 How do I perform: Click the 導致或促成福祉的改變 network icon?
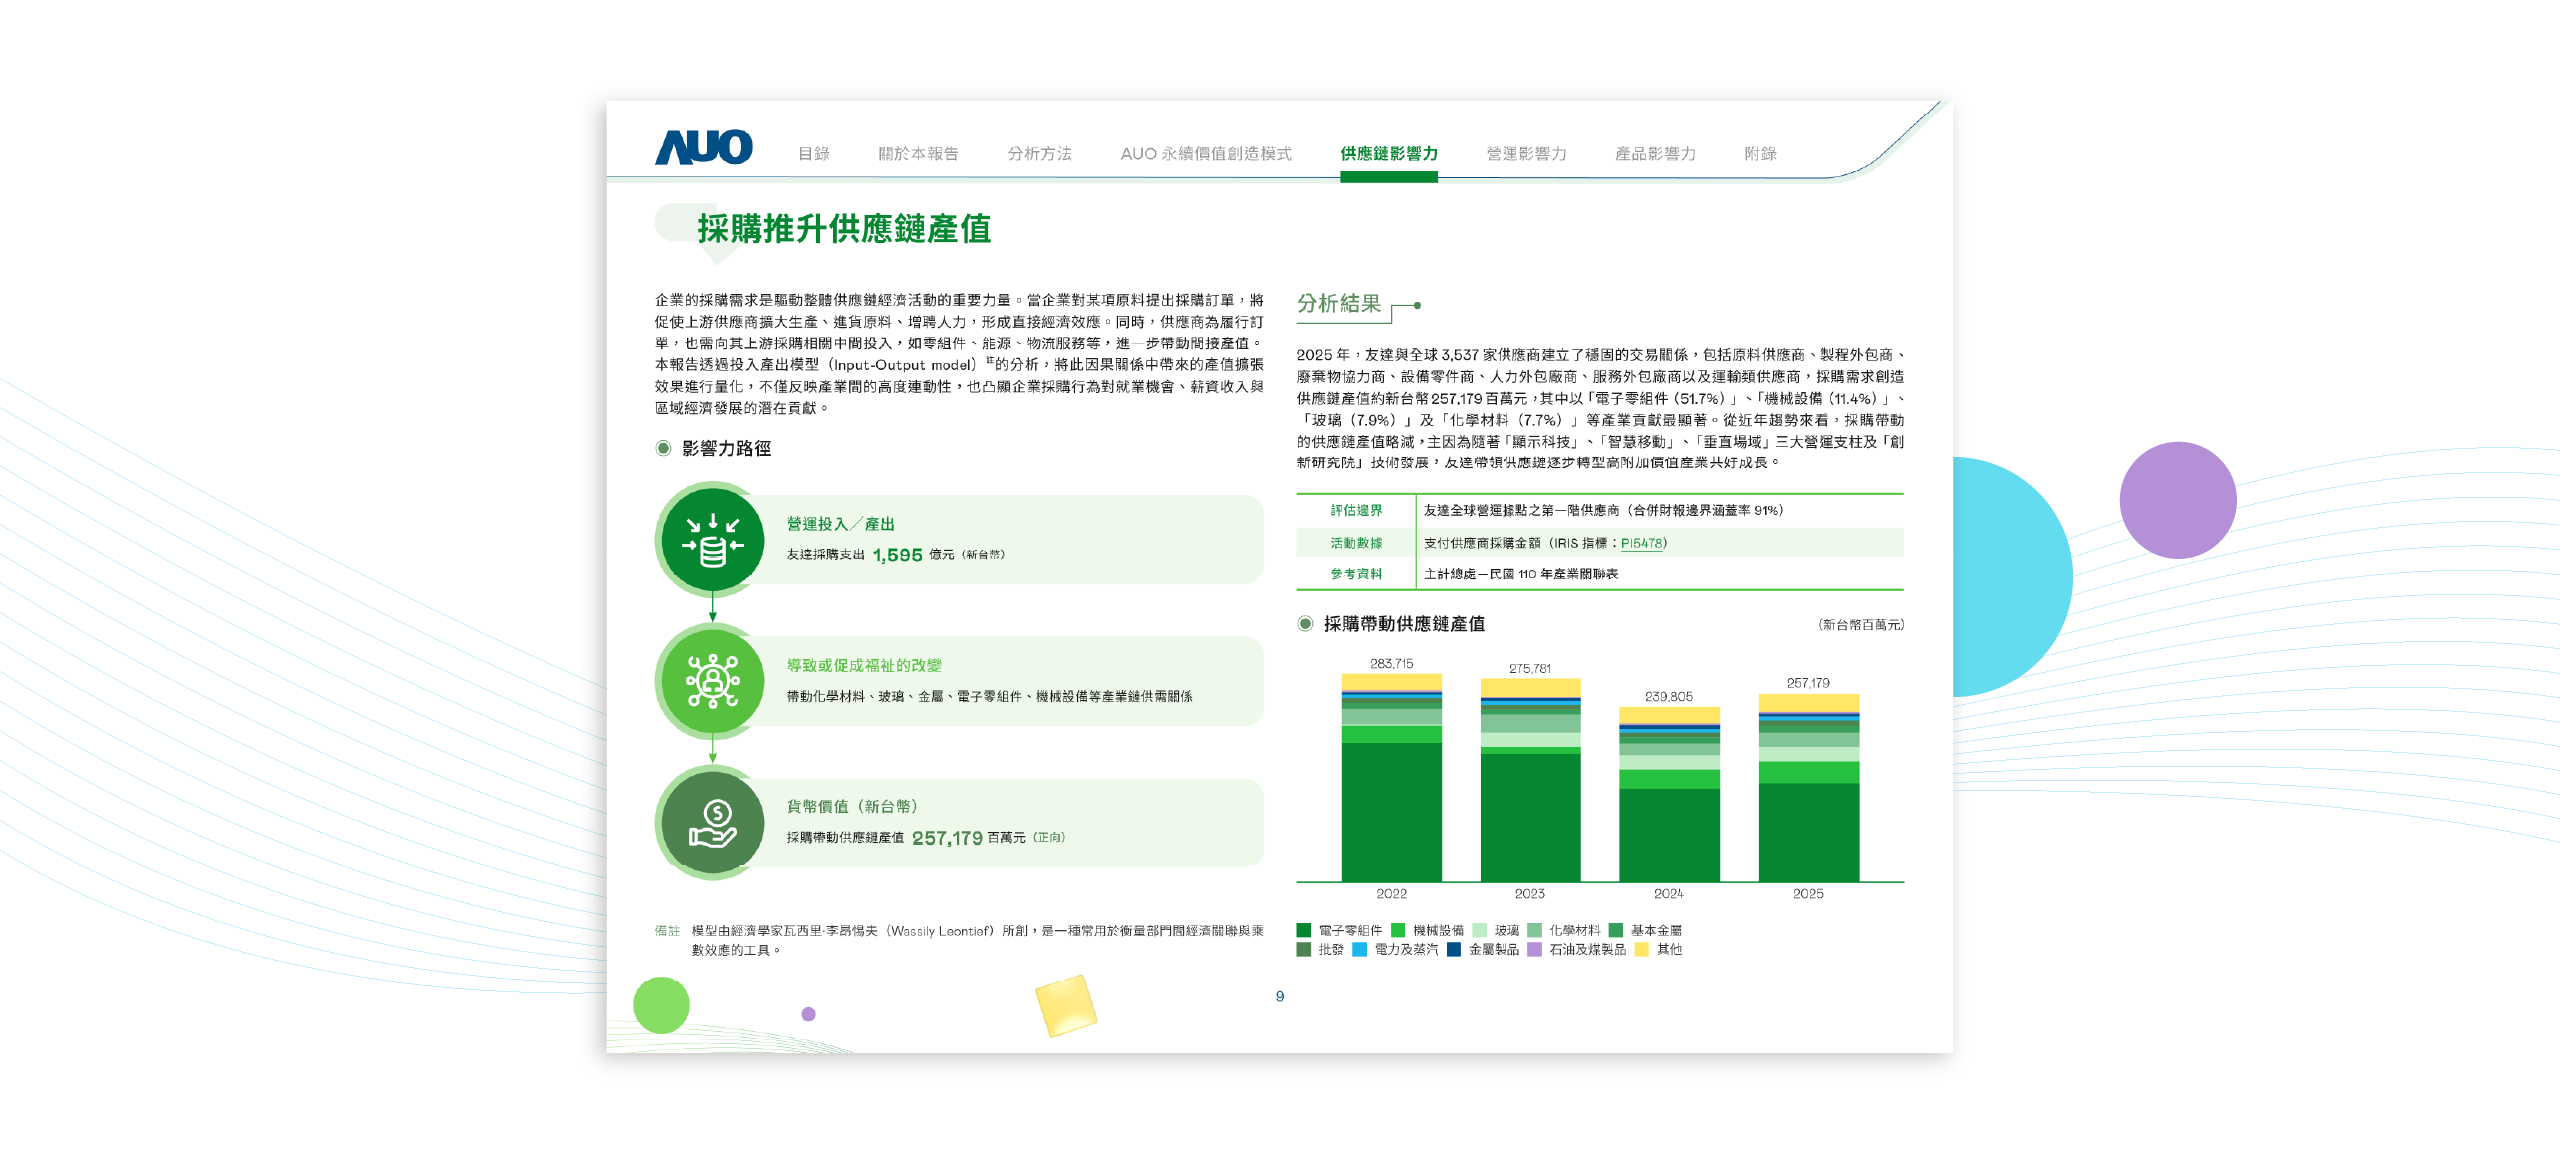coord(712,682)
